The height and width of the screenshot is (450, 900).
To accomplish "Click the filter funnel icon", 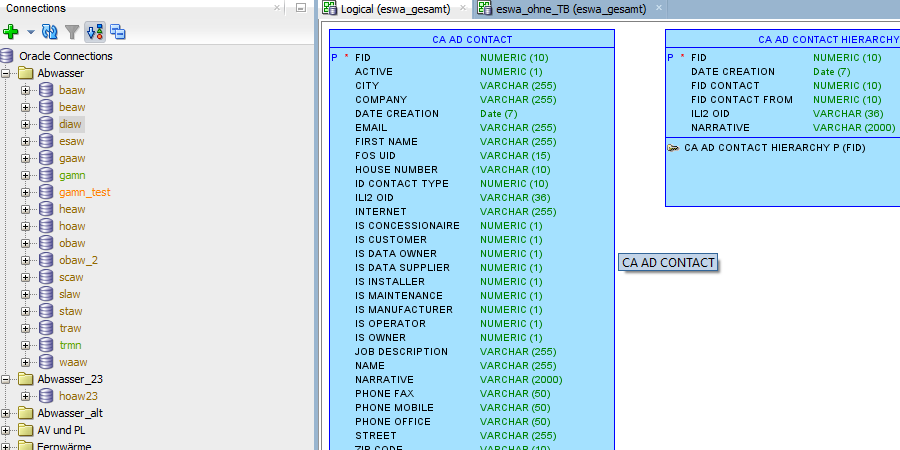I will tap(72, 32).
